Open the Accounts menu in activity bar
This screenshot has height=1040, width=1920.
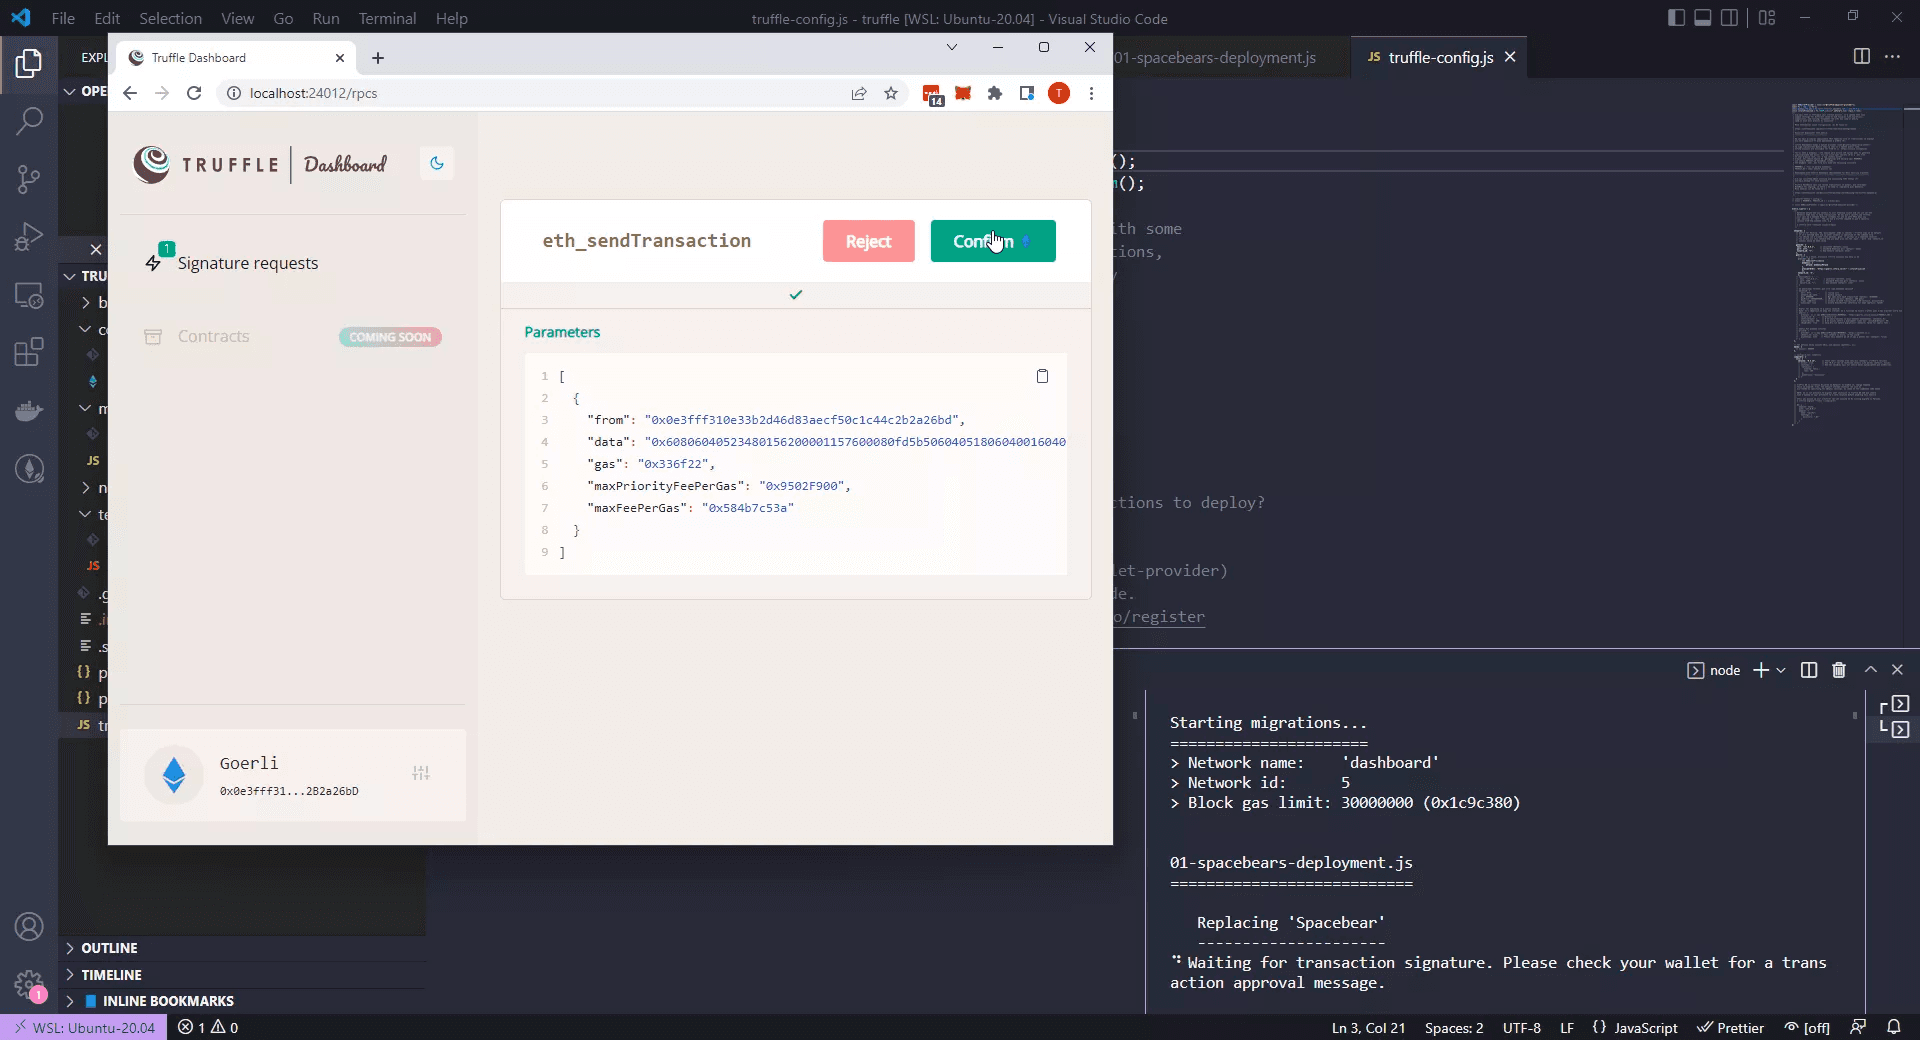pyautogui.click(x=29, y=927)
